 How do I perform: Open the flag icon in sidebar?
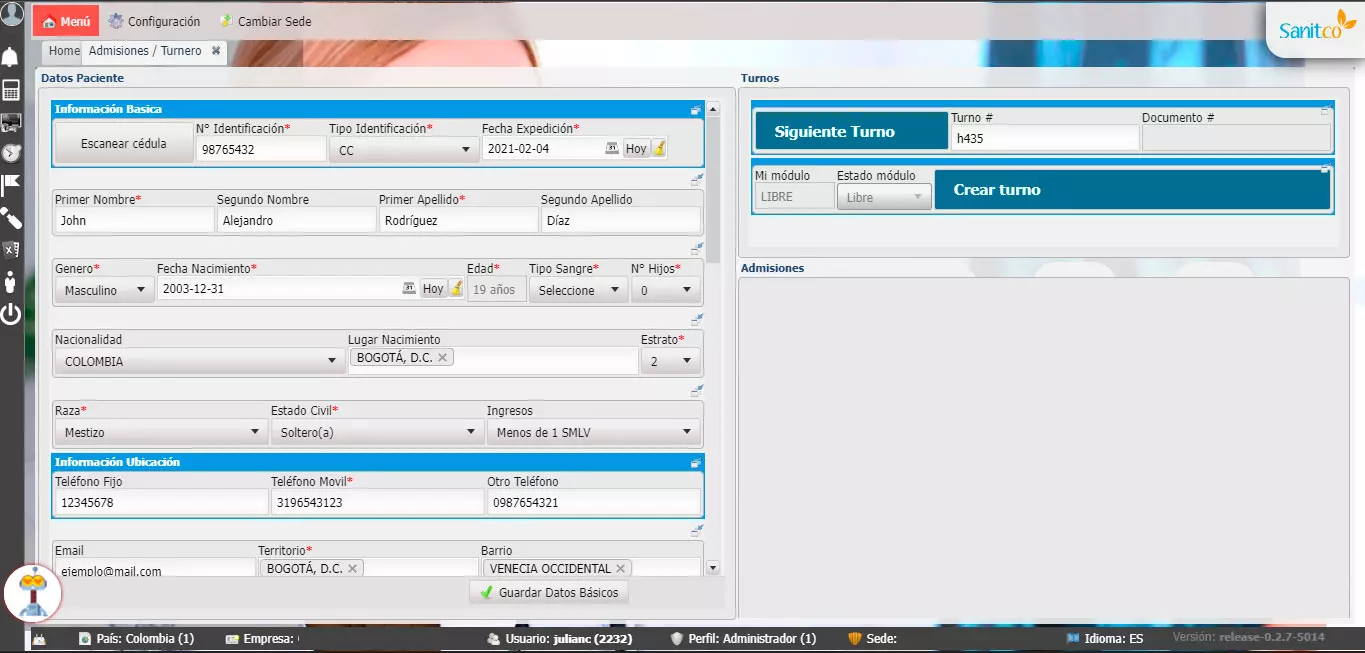pyautogui.click(x=11, y=184)
